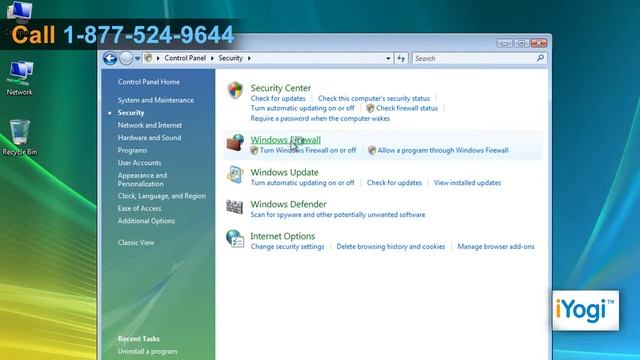The image size is (640, 360).
Task: Open the Internet Options heading link
Action: pos(282,236)
